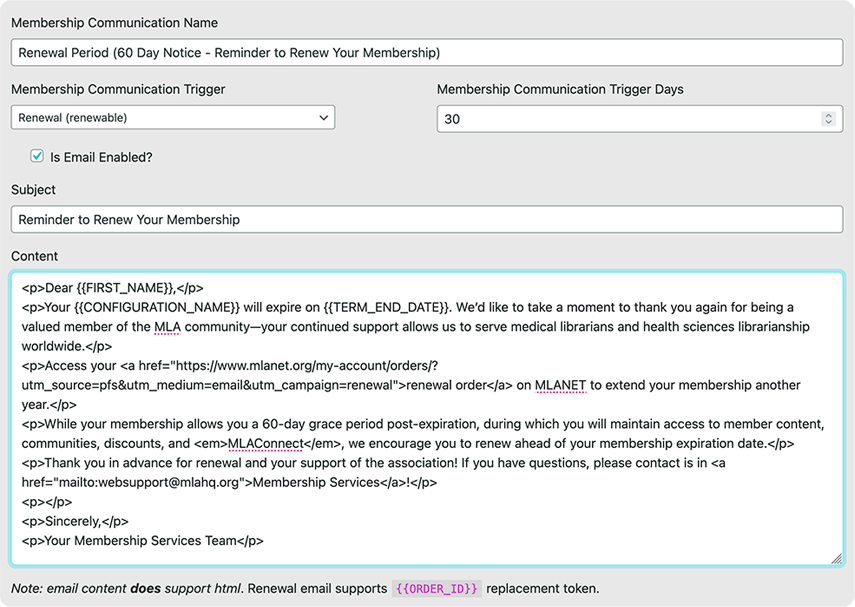This screenshot has height=607, width=855.
Task: Toggle the Is Email Enabled checkbox
Action: point(37,156)
